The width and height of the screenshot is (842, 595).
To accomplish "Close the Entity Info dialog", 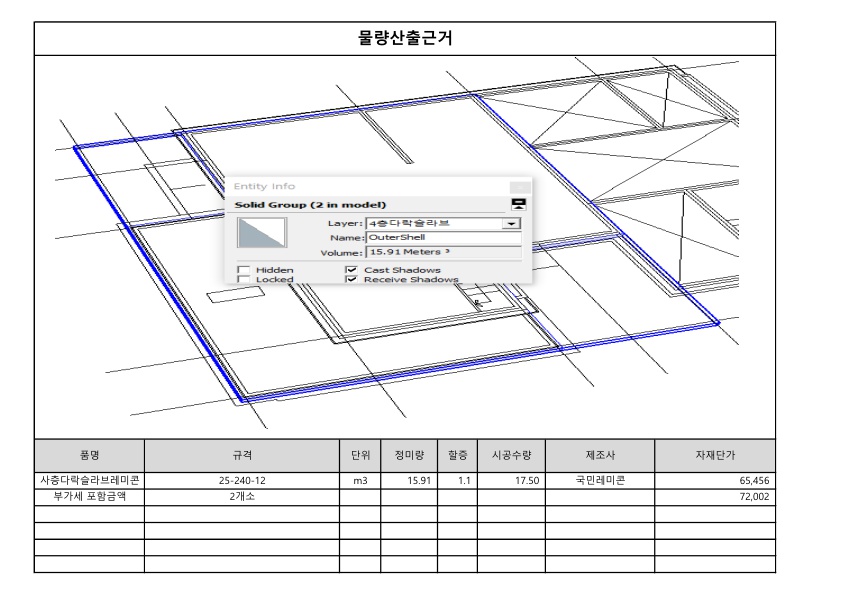I will pyautogui.click(x=519, y=187).
